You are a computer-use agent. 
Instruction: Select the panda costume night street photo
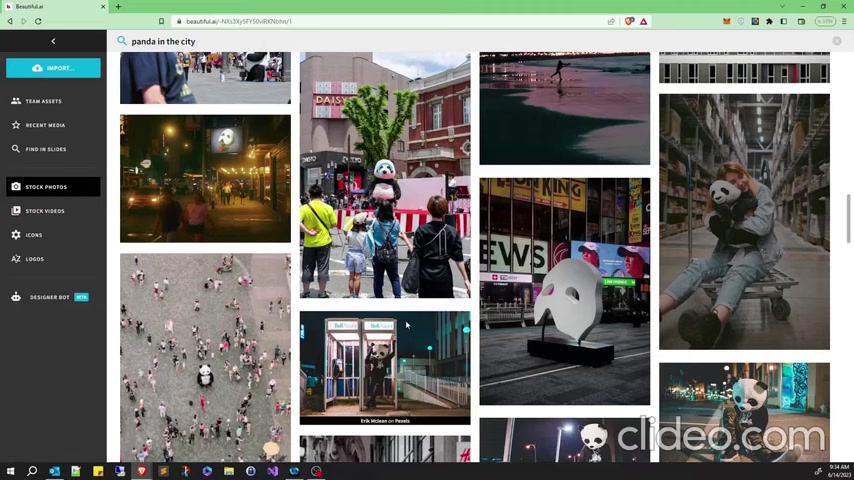tap(745, 412)
